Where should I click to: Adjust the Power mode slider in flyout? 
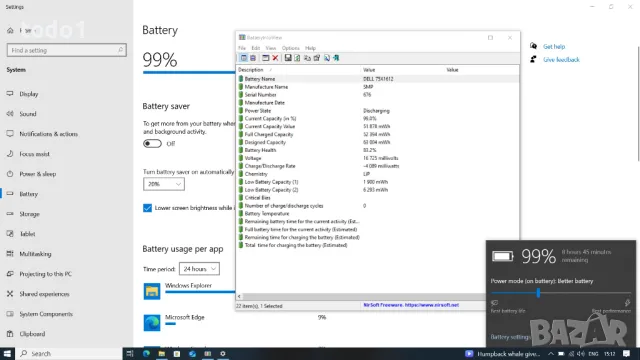click(538, 293)
